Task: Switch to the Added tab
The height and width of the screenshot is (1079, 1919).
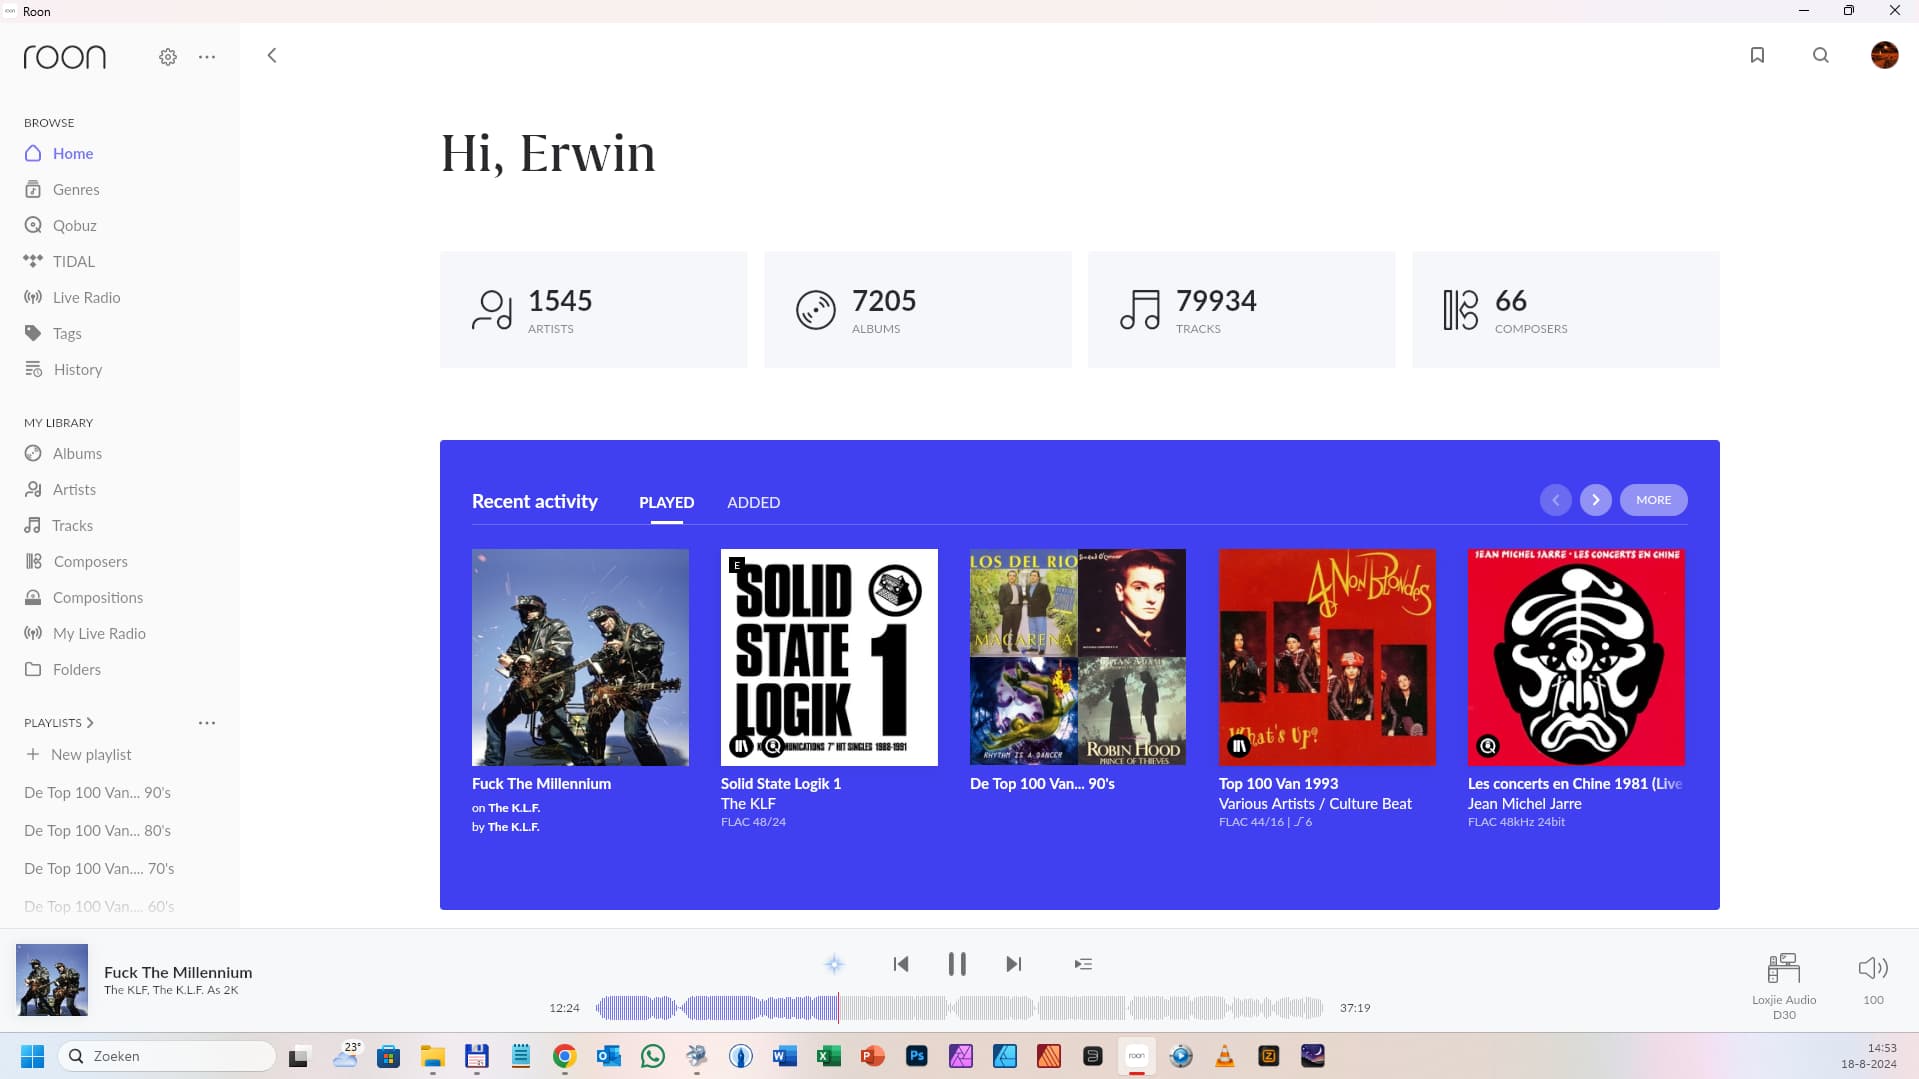Action: tap(753, 502)
